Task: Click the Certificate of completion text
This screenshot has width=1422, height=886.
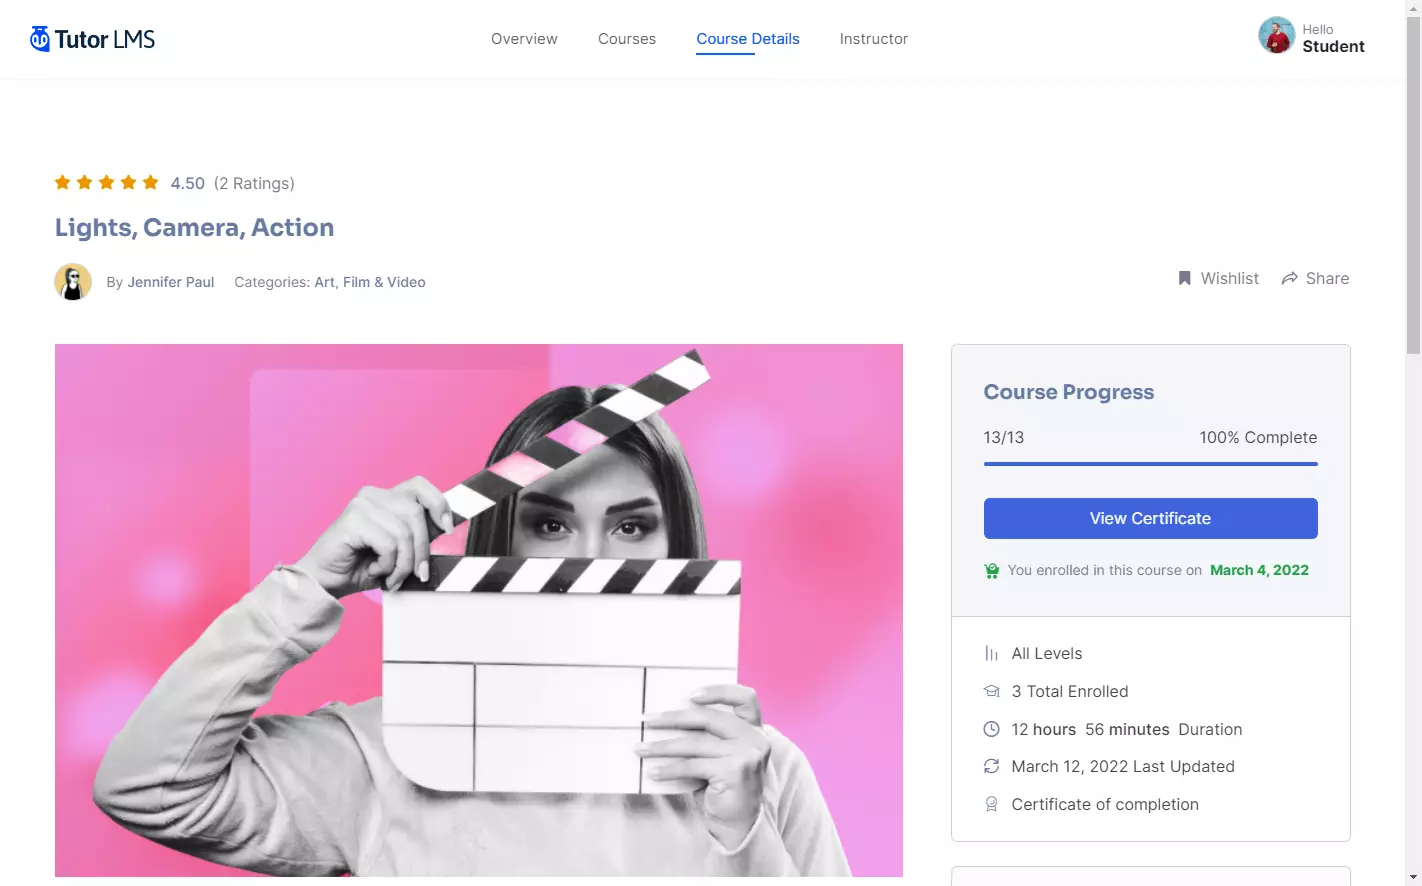Action: pos(1105,804)
